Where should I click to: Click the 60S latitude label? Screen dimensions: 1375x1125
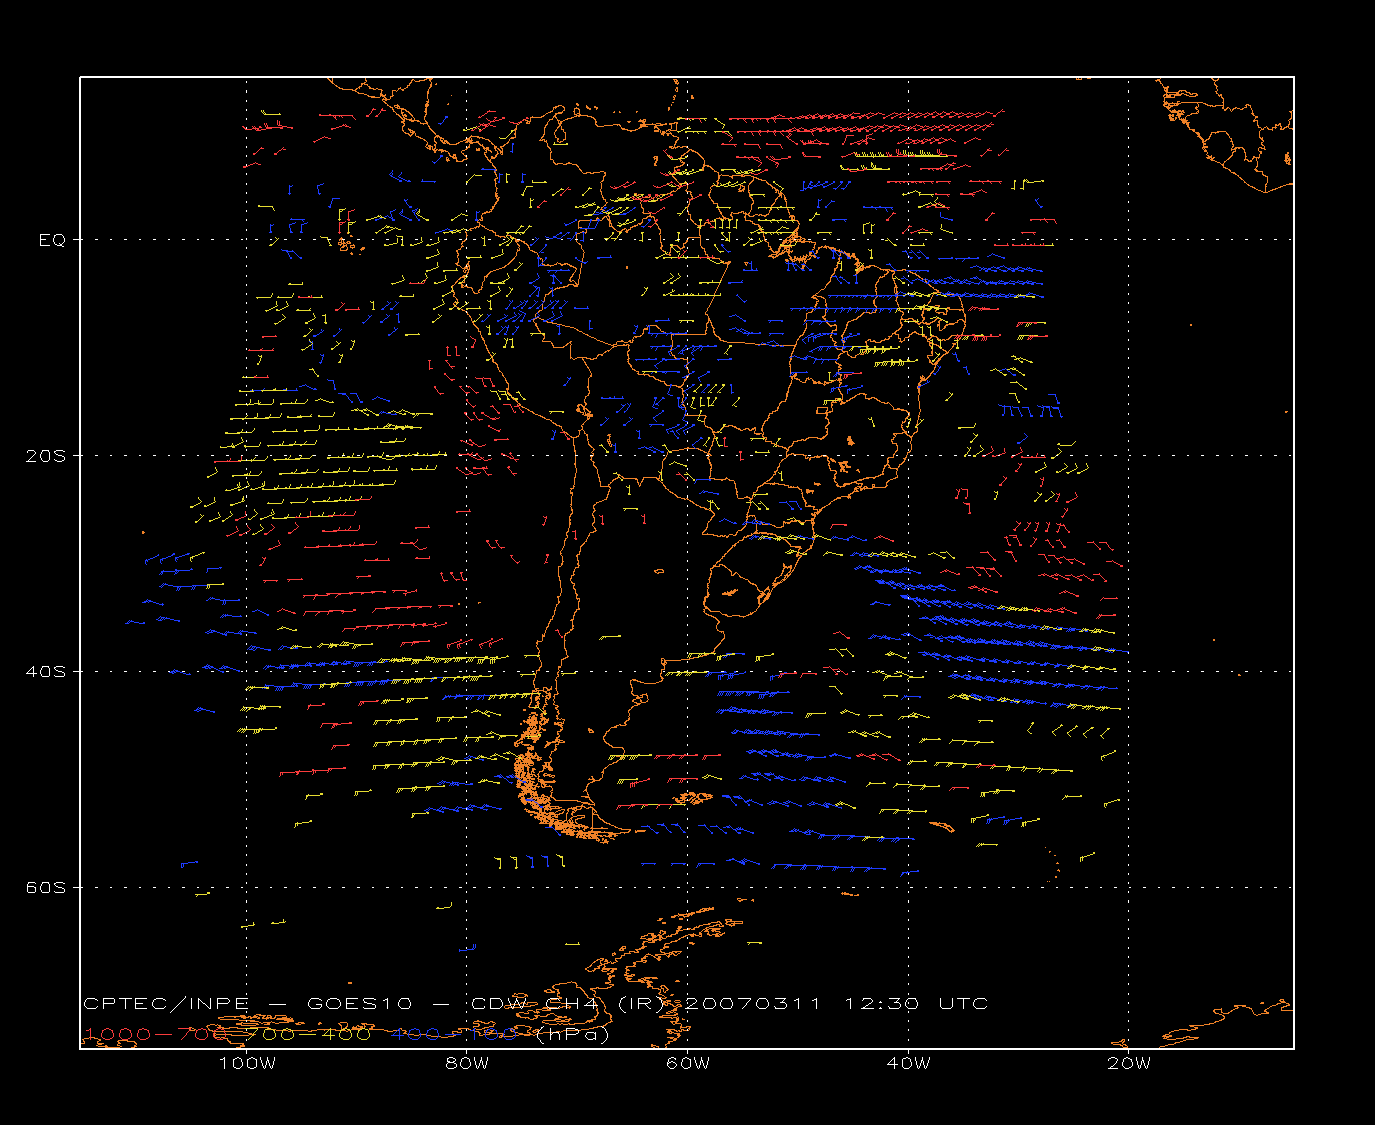(x=45, y=888)
